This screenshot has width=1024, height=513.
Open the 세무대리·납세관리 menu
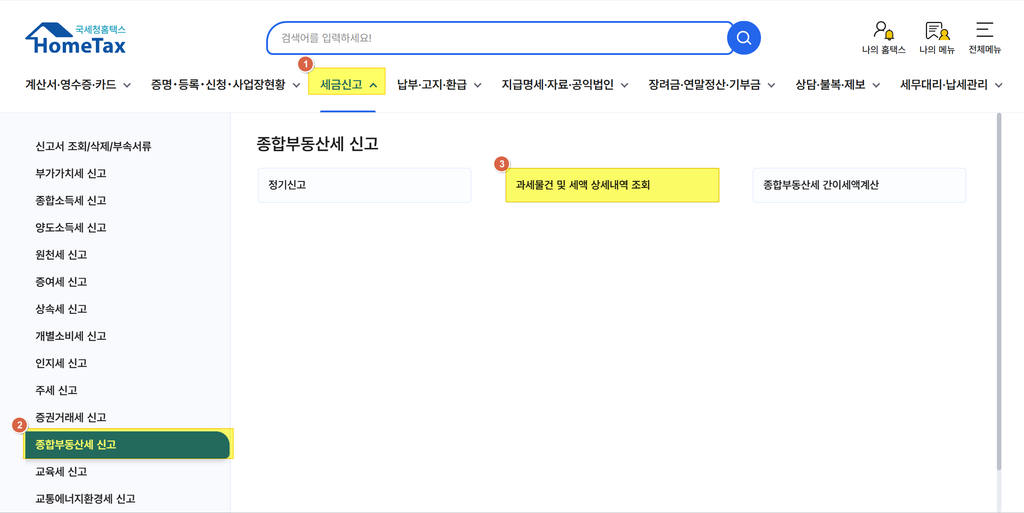[x=944, y=85]
